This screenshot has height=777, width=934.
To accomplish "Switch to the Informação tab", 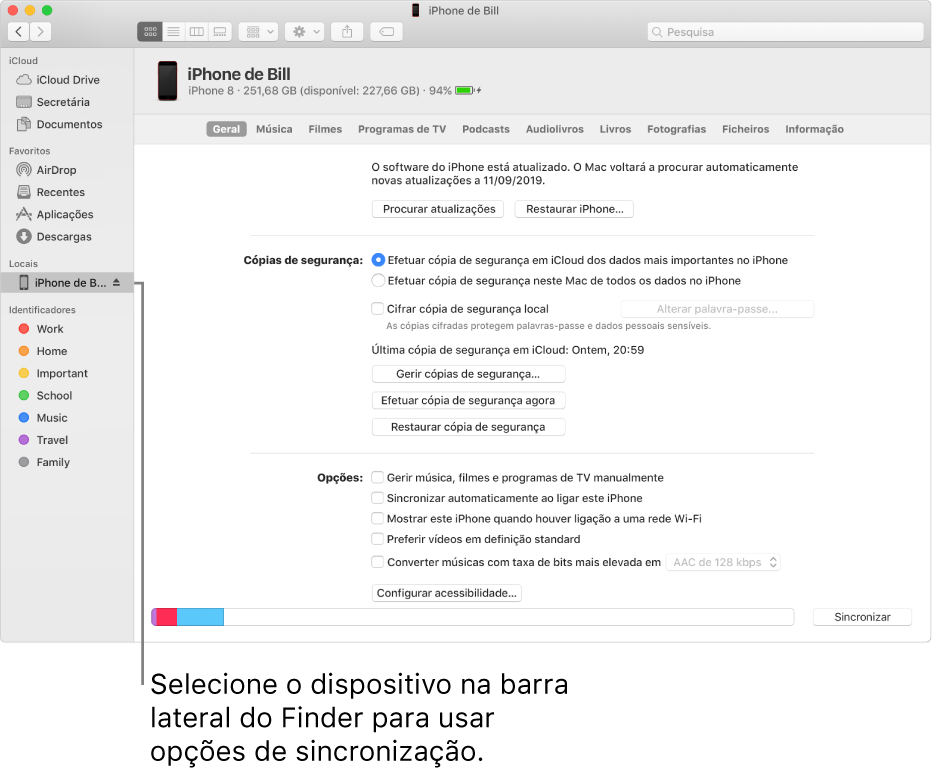I will click(x=814, y=129).
